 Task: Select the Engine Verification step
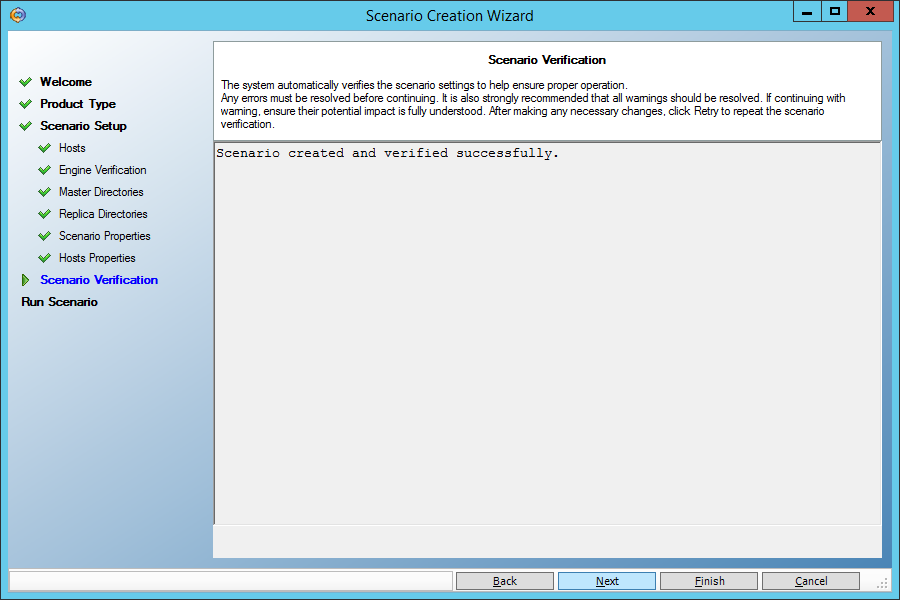point(103,170)
